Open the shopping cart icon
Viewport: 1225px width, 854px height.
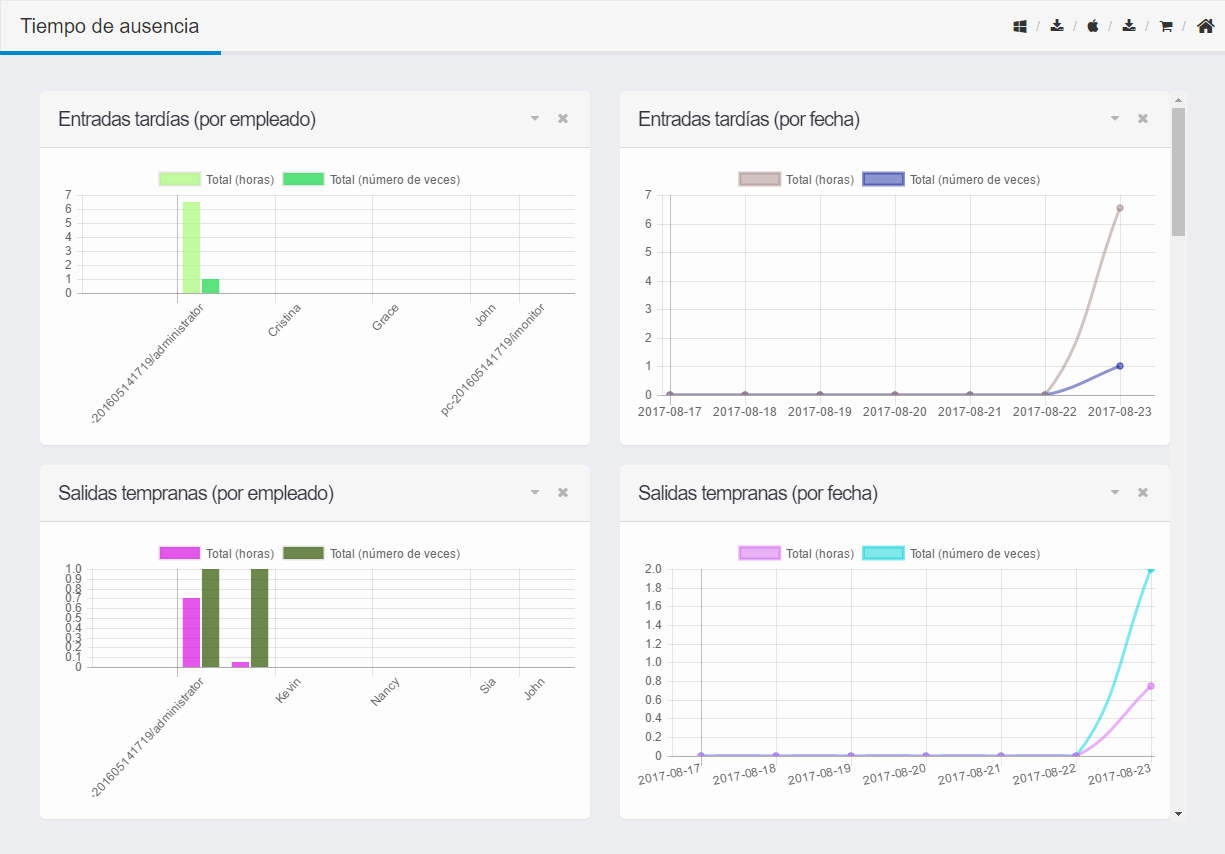1166,27
